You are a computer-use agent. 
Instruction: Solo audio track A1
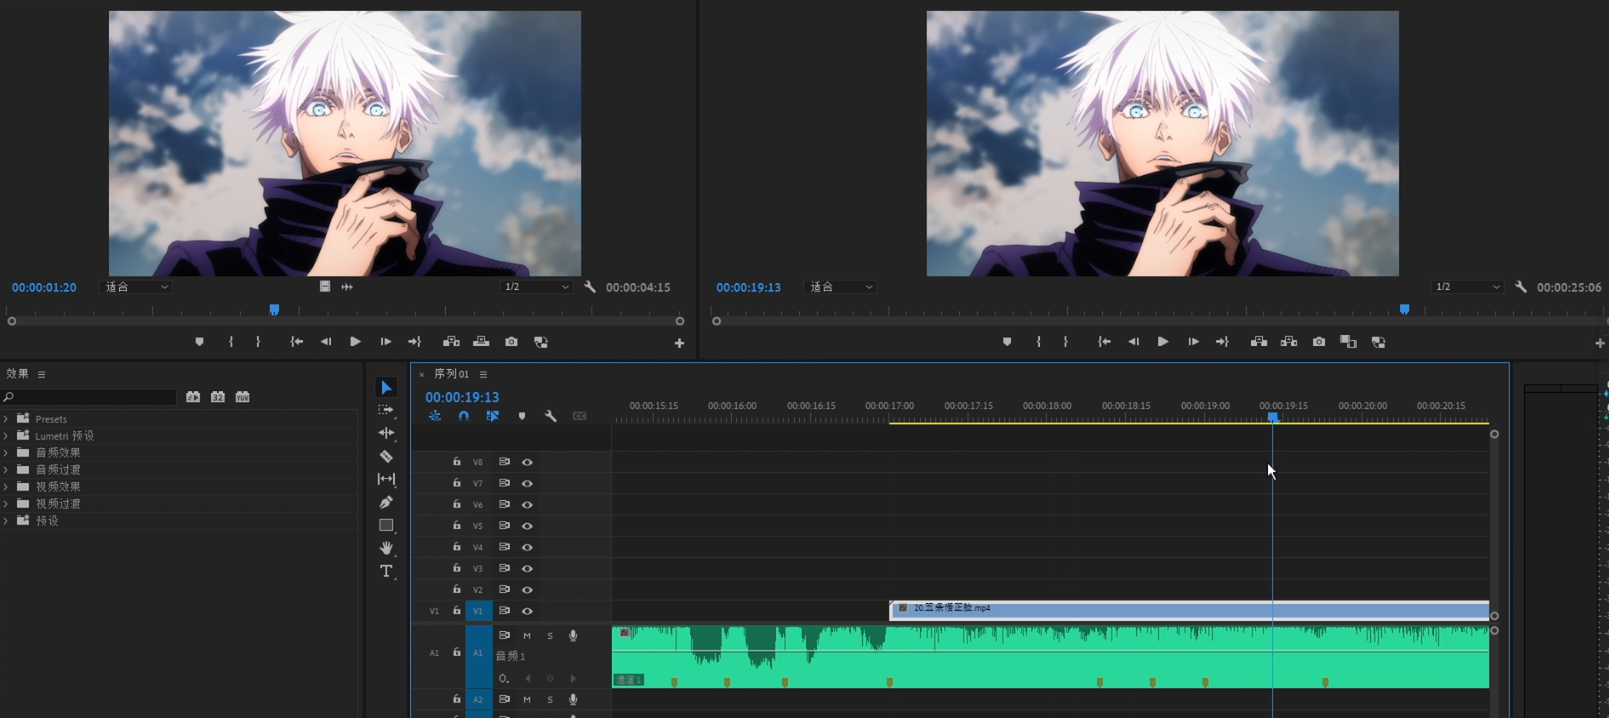[550, 636]
